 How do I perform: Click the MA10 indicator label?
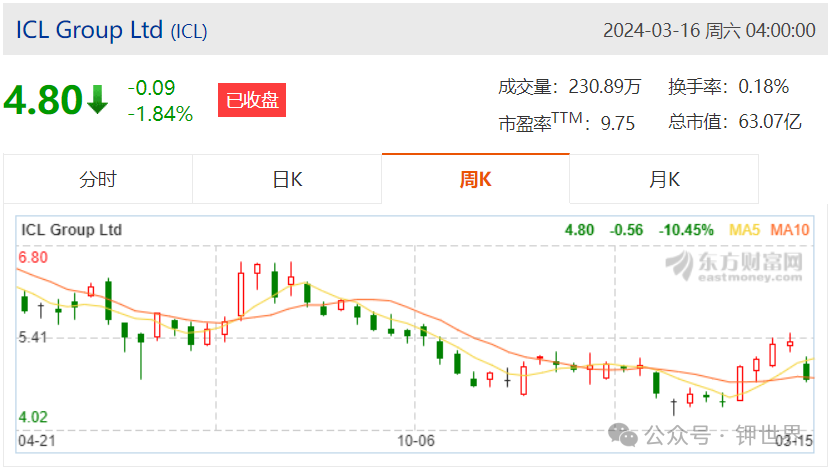pos(789,230)
